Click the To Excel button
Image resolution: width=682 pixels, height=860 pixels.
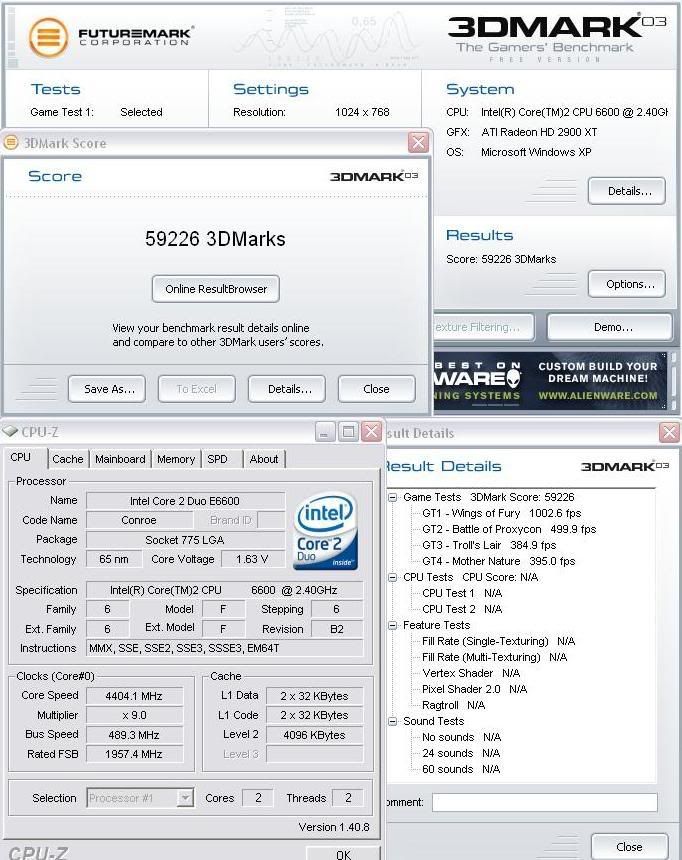click(x=196, y=389)
